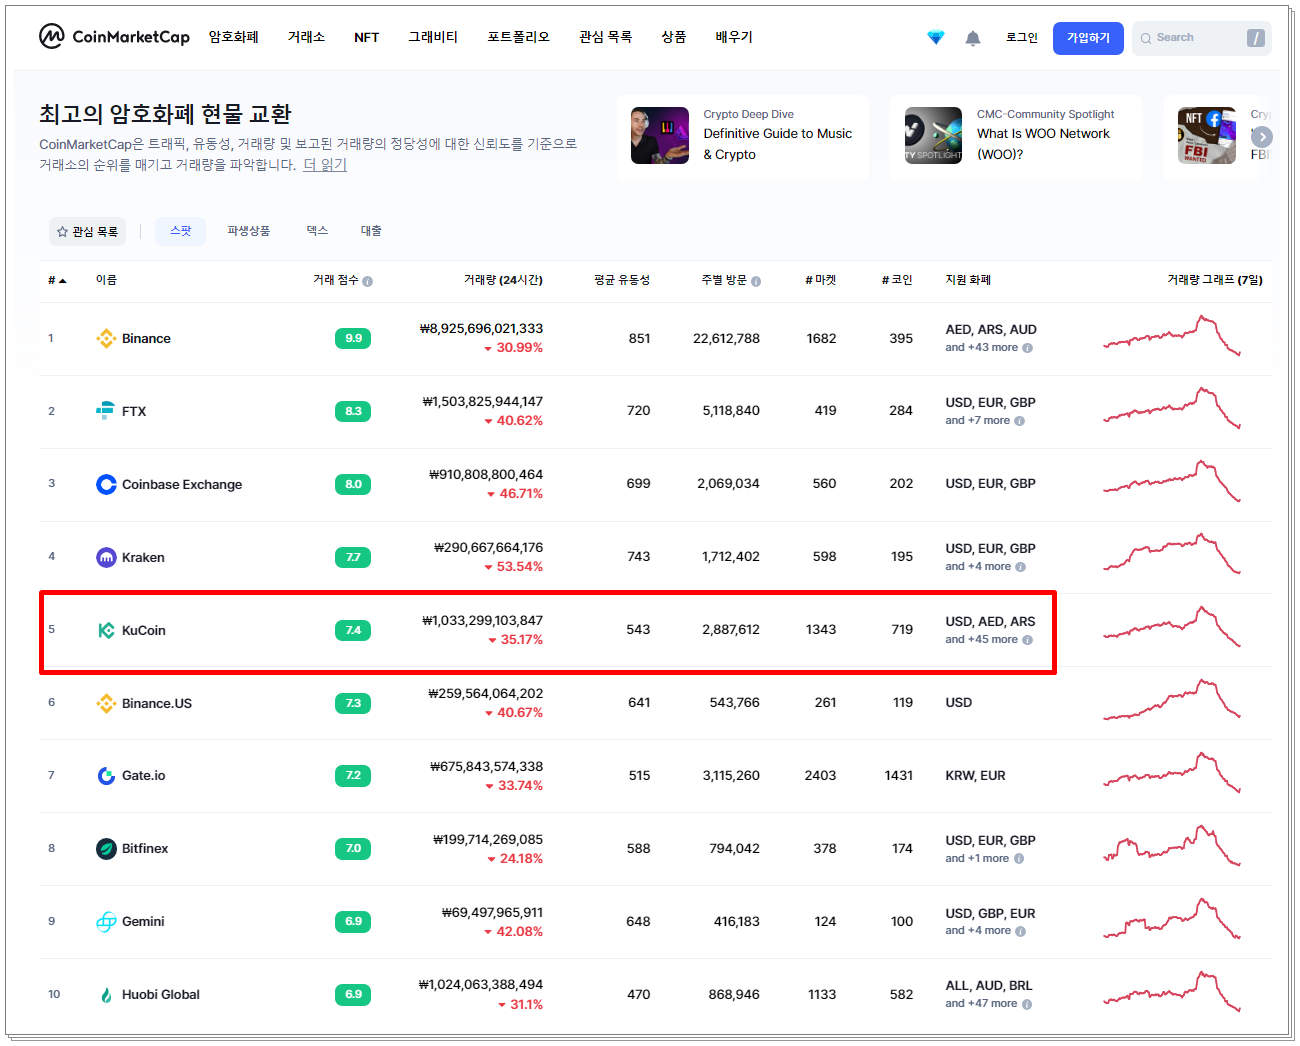This screenshot has height=1046, width=1300.
Task: Open What Is WOO Network article card
Action: [1015, 137]
